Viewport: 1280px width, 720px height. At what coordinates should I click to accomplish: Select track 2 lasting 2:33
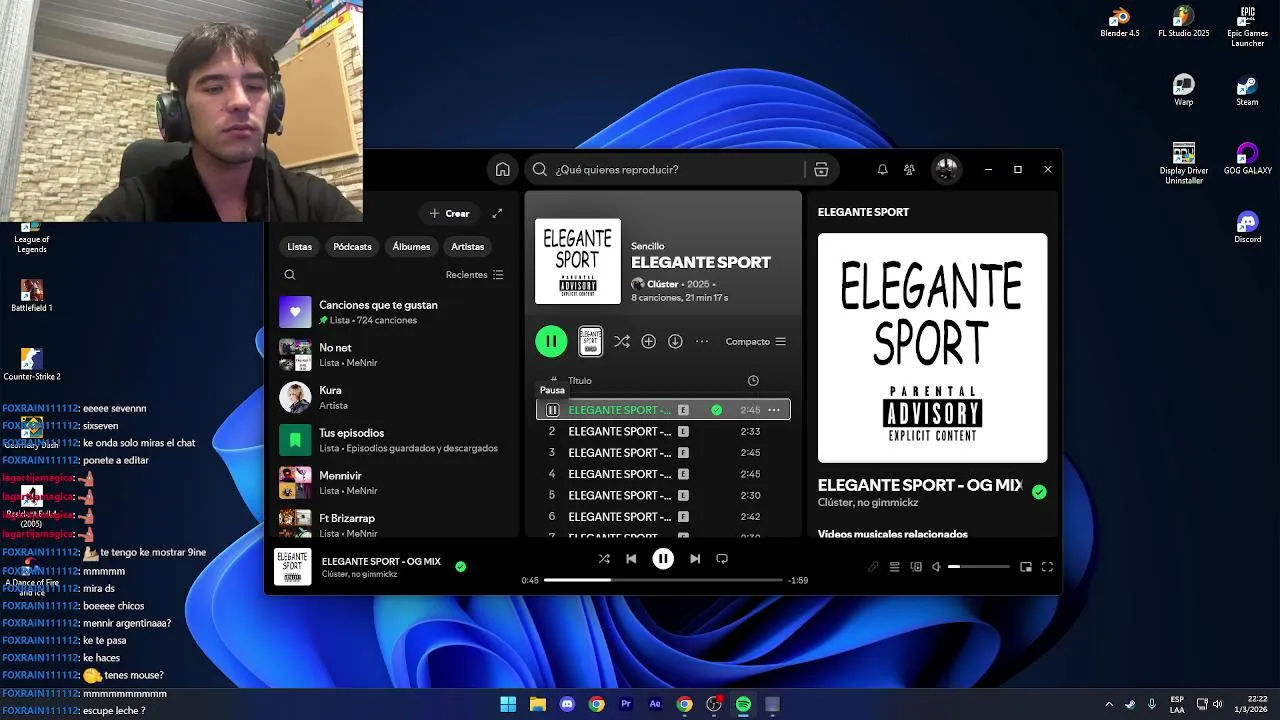point(663,432)
